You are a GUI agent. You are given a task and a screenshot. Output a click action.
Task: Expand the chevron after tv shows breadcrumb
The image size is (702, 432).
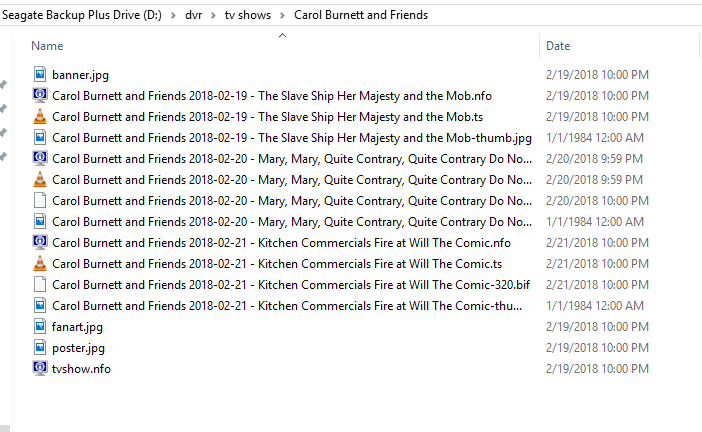click(282, 15)
